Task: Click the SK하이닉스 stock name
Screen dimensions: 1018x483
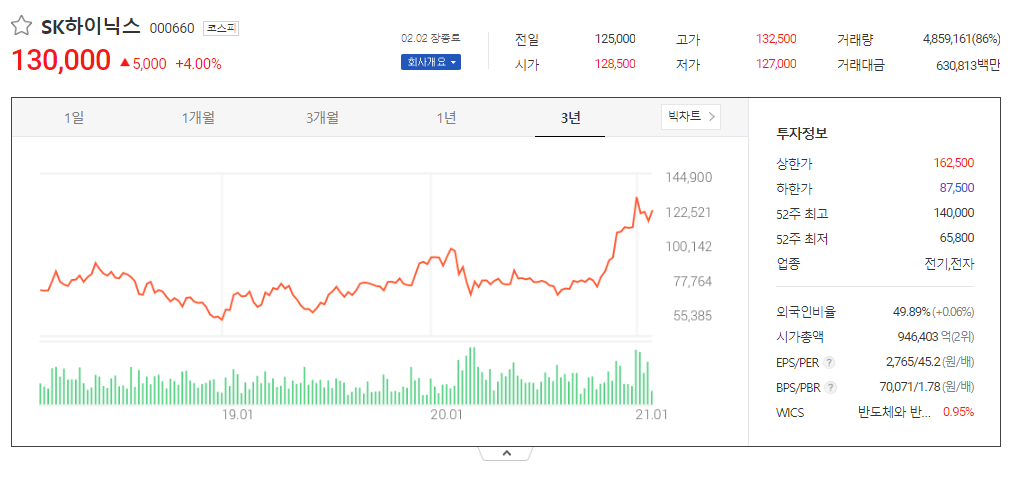Action: [x=90, y=26]
